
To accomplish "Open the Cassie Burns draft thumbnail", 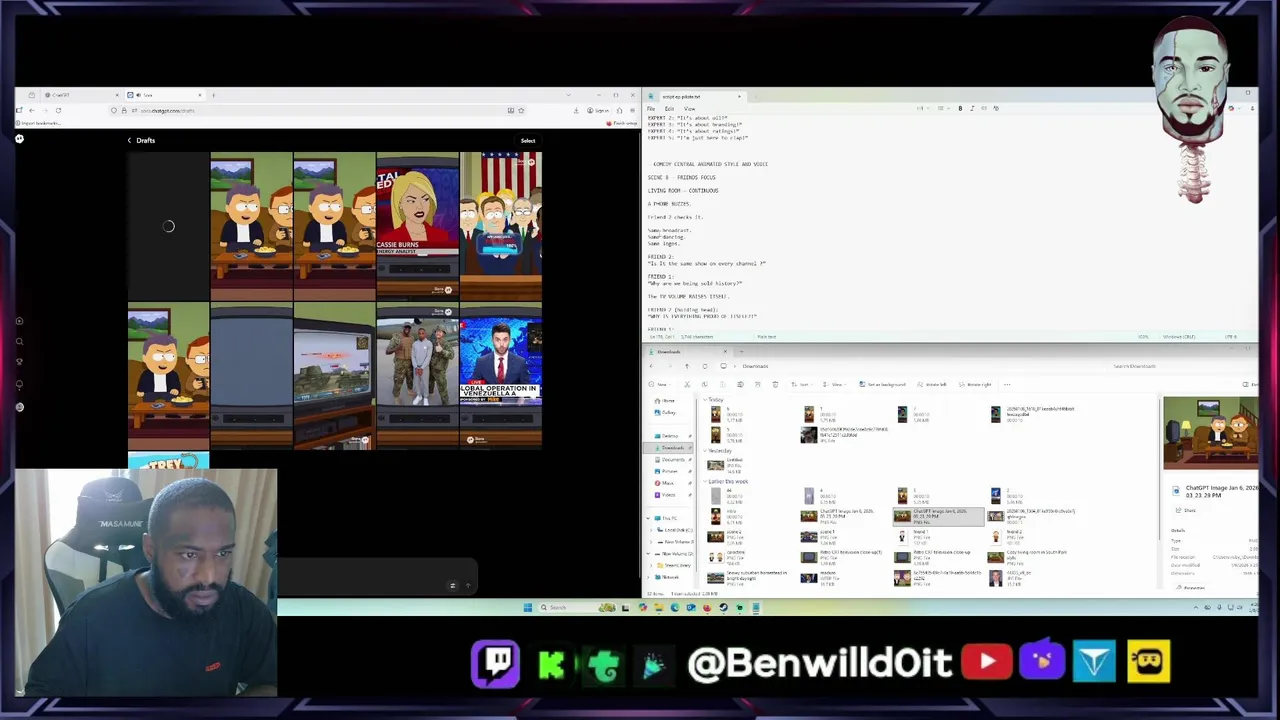I will pyautogui.click(x=417, y=225).
